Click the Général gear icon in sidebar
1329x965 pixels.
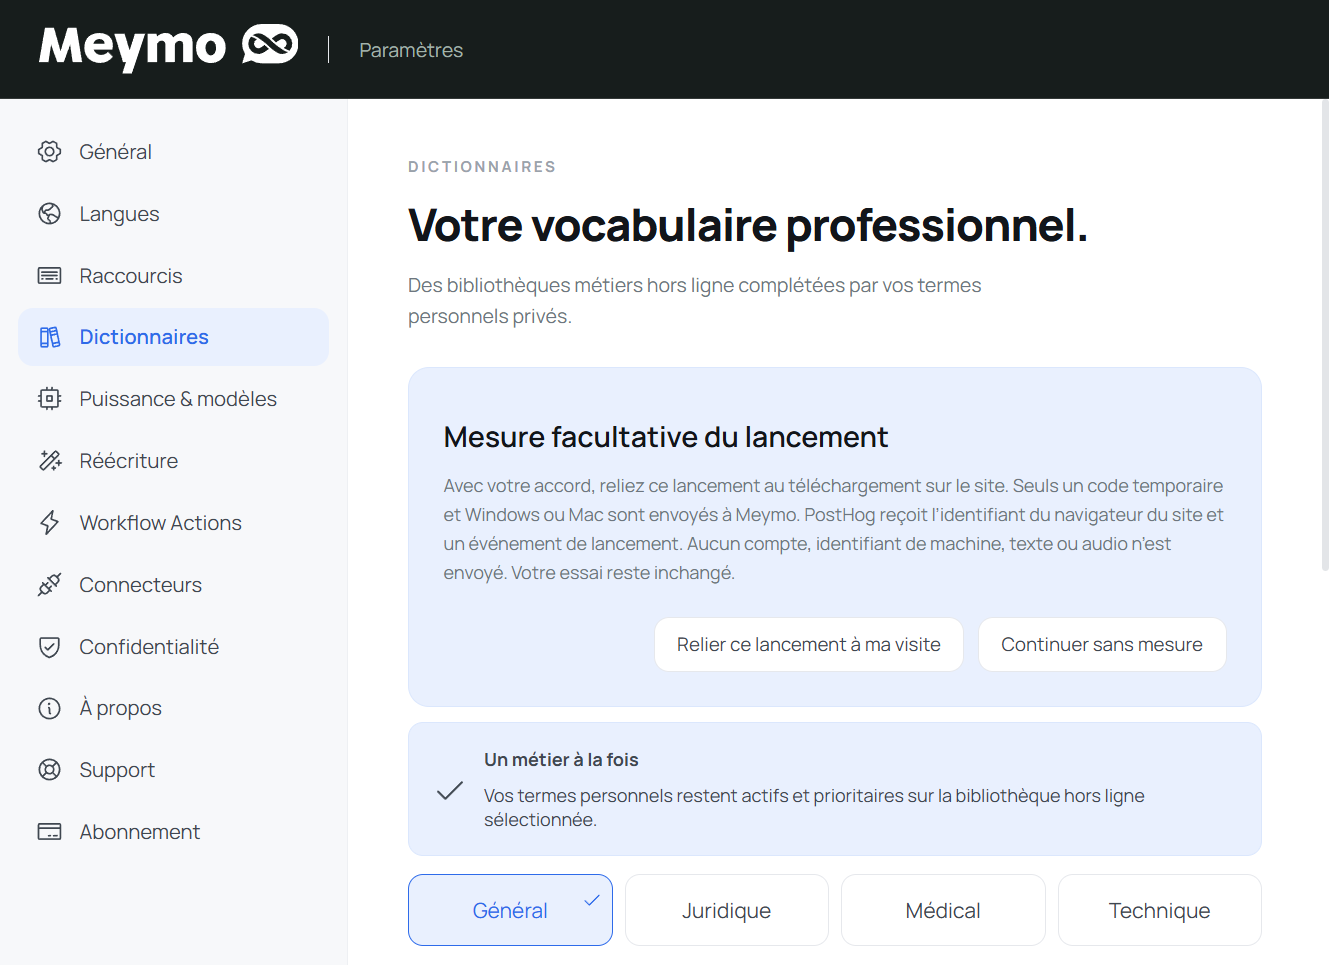tap(49, 152)
